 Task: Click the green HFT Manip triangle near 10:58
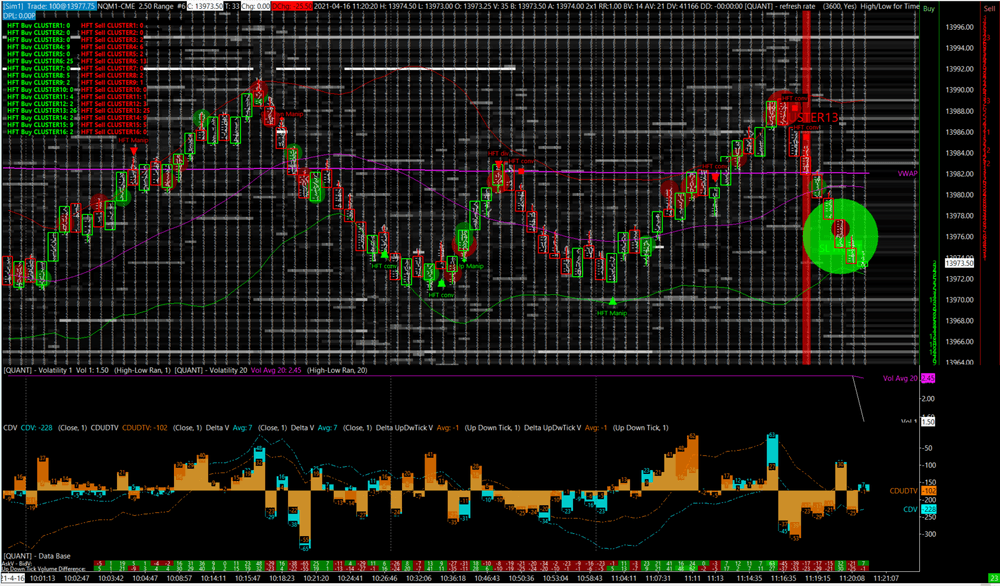click(x=612, y=301)
